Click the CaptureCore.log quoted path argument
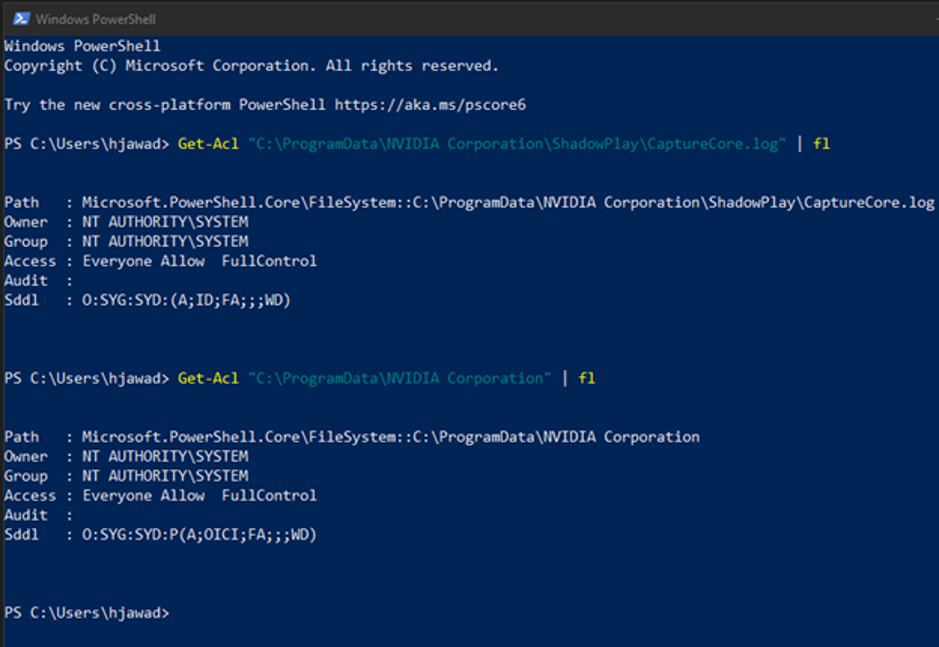 coord(517,144)
